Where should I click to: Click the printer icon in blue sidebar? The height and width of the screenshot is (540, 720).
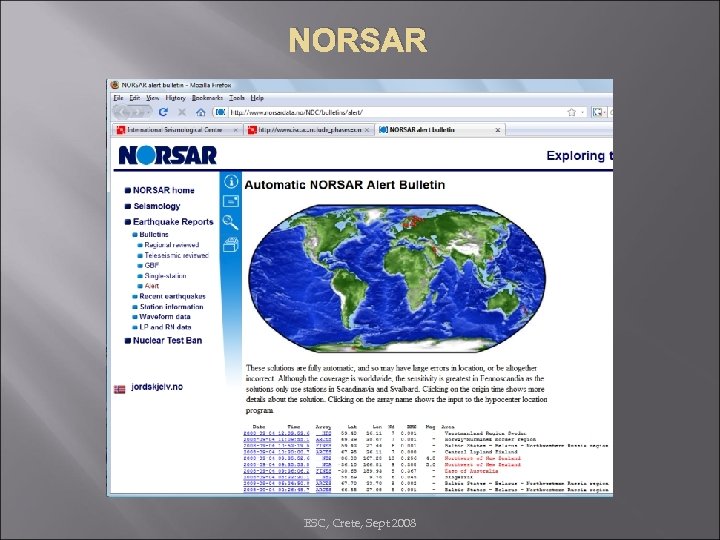pos(231,244)
